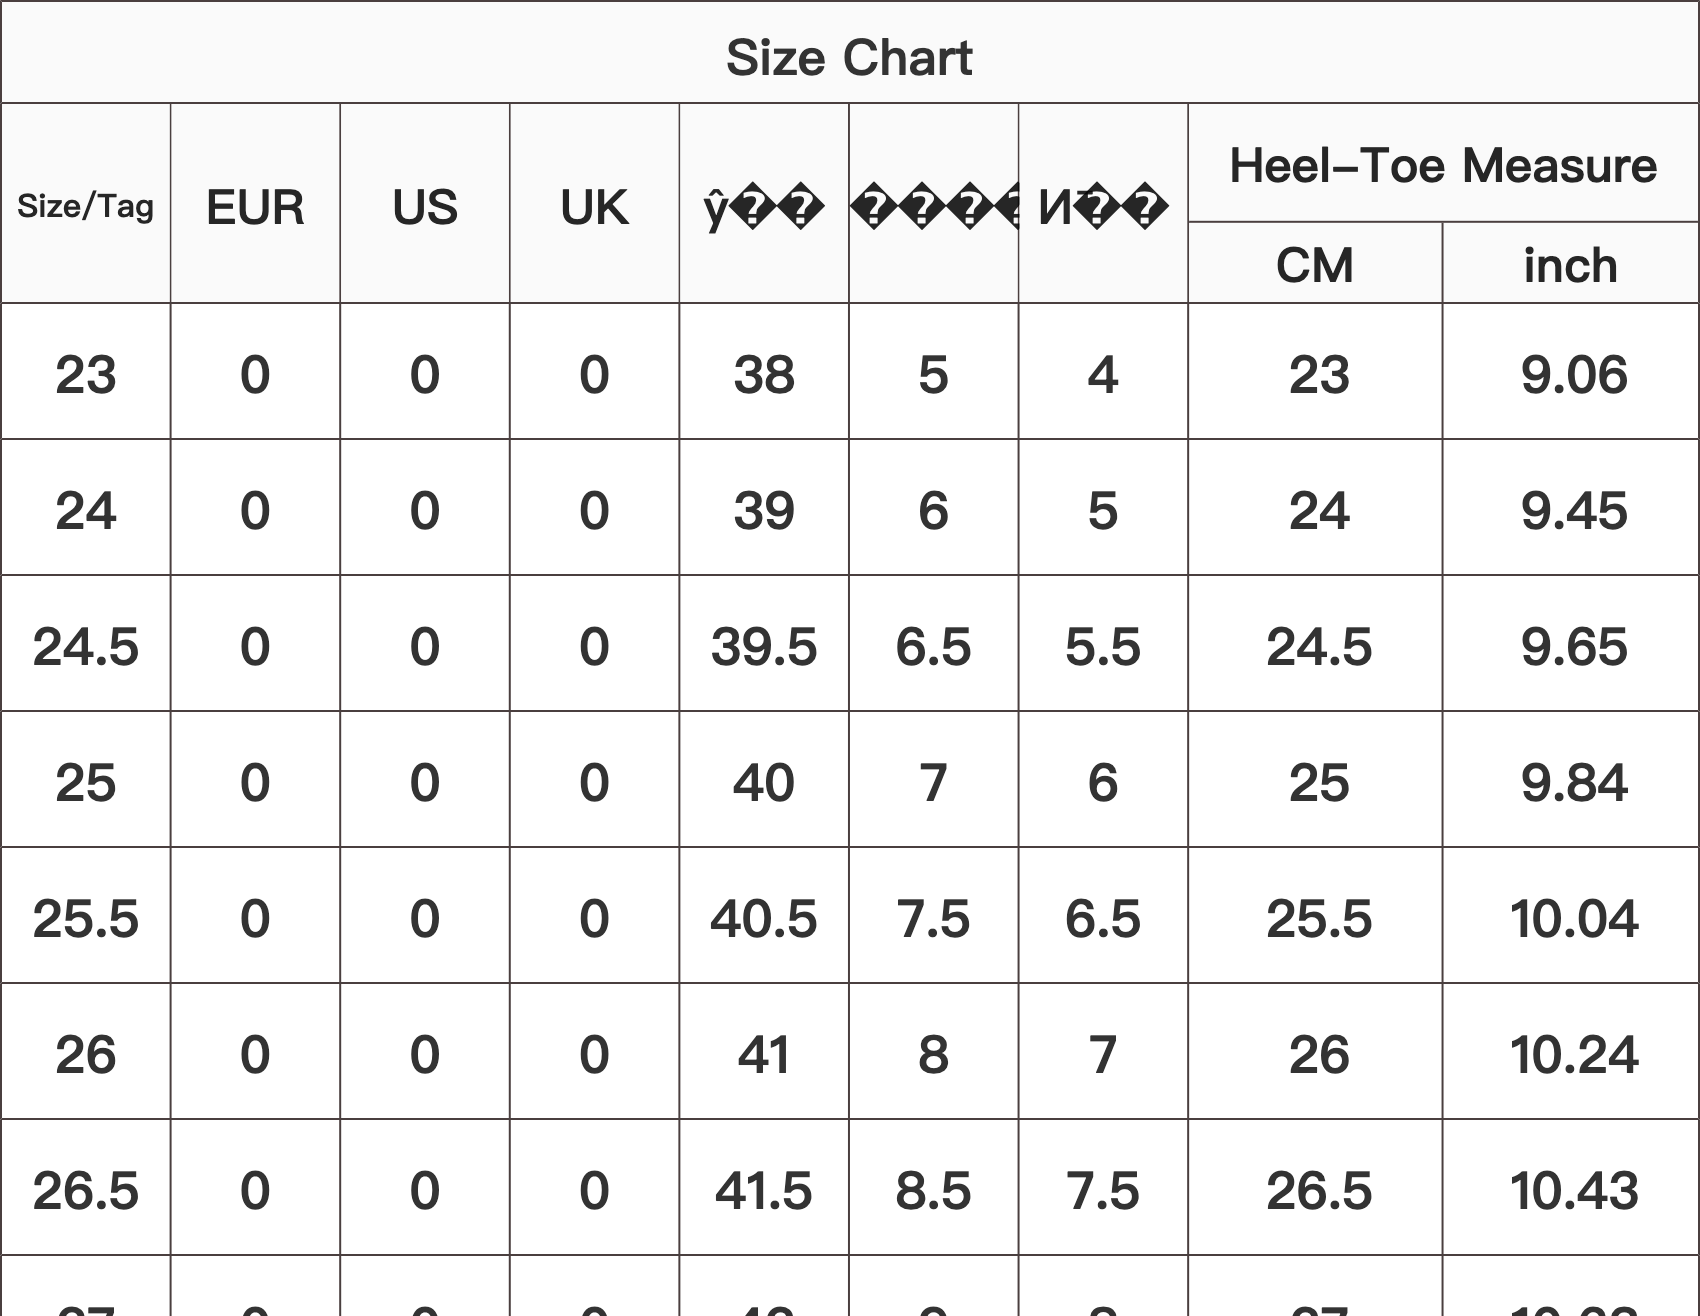This screenshot has width=1700, height=1316.
Task: Click the 10.04 inch value cell
Action: 1574,918
